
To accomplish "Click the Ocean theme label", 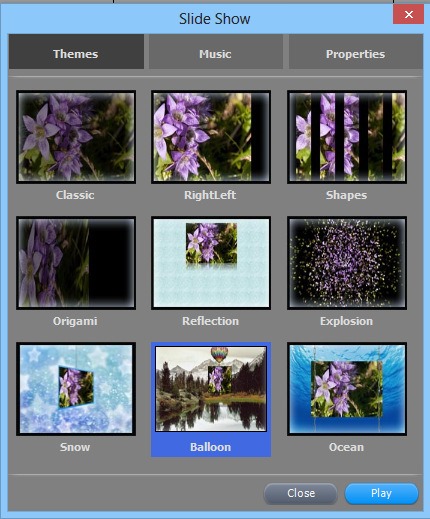I will point(346,447).
